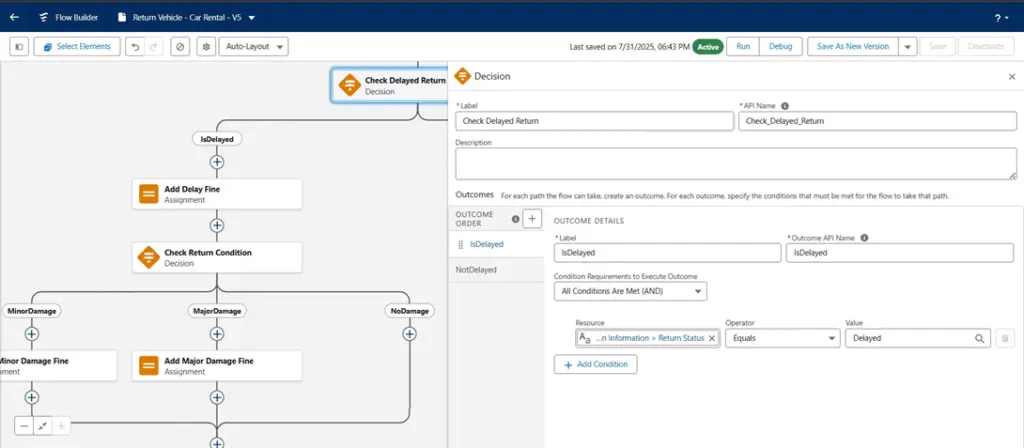Image resolution: width=1024 pixels, height=448 pixels.
Task: Open Condition Requirements dropdown
Action: [x=630, y=291]
